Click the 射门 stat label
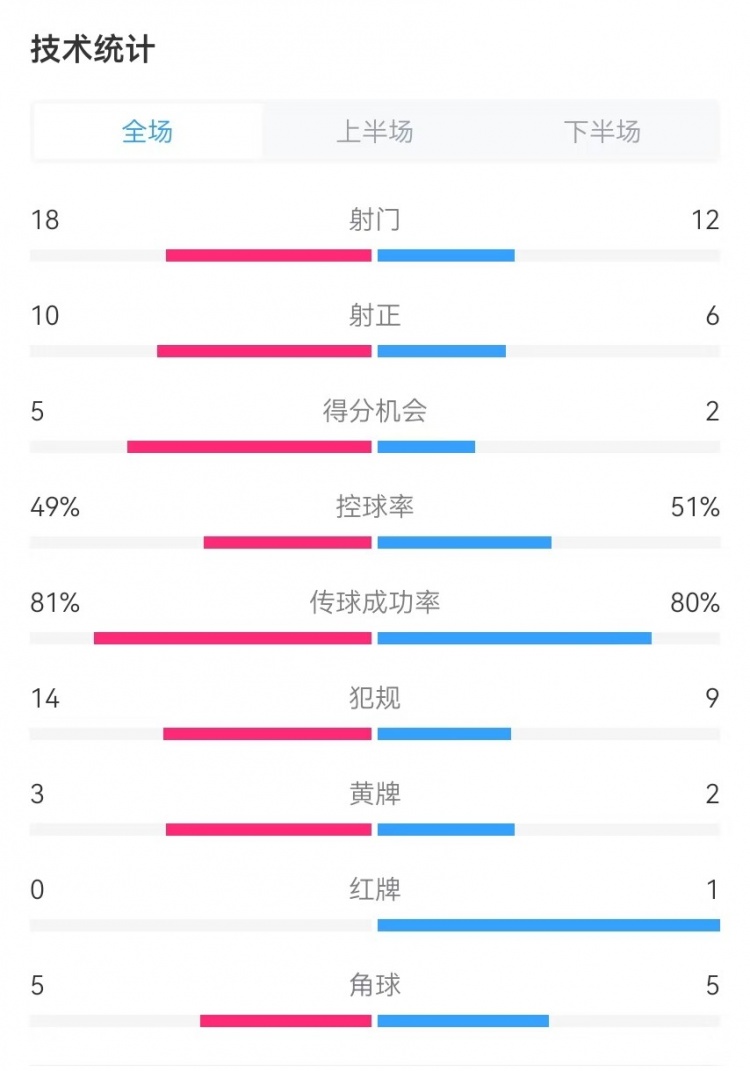Image resolution: width=750 pixels, height=1071 pixels. [x=375, y=220]
